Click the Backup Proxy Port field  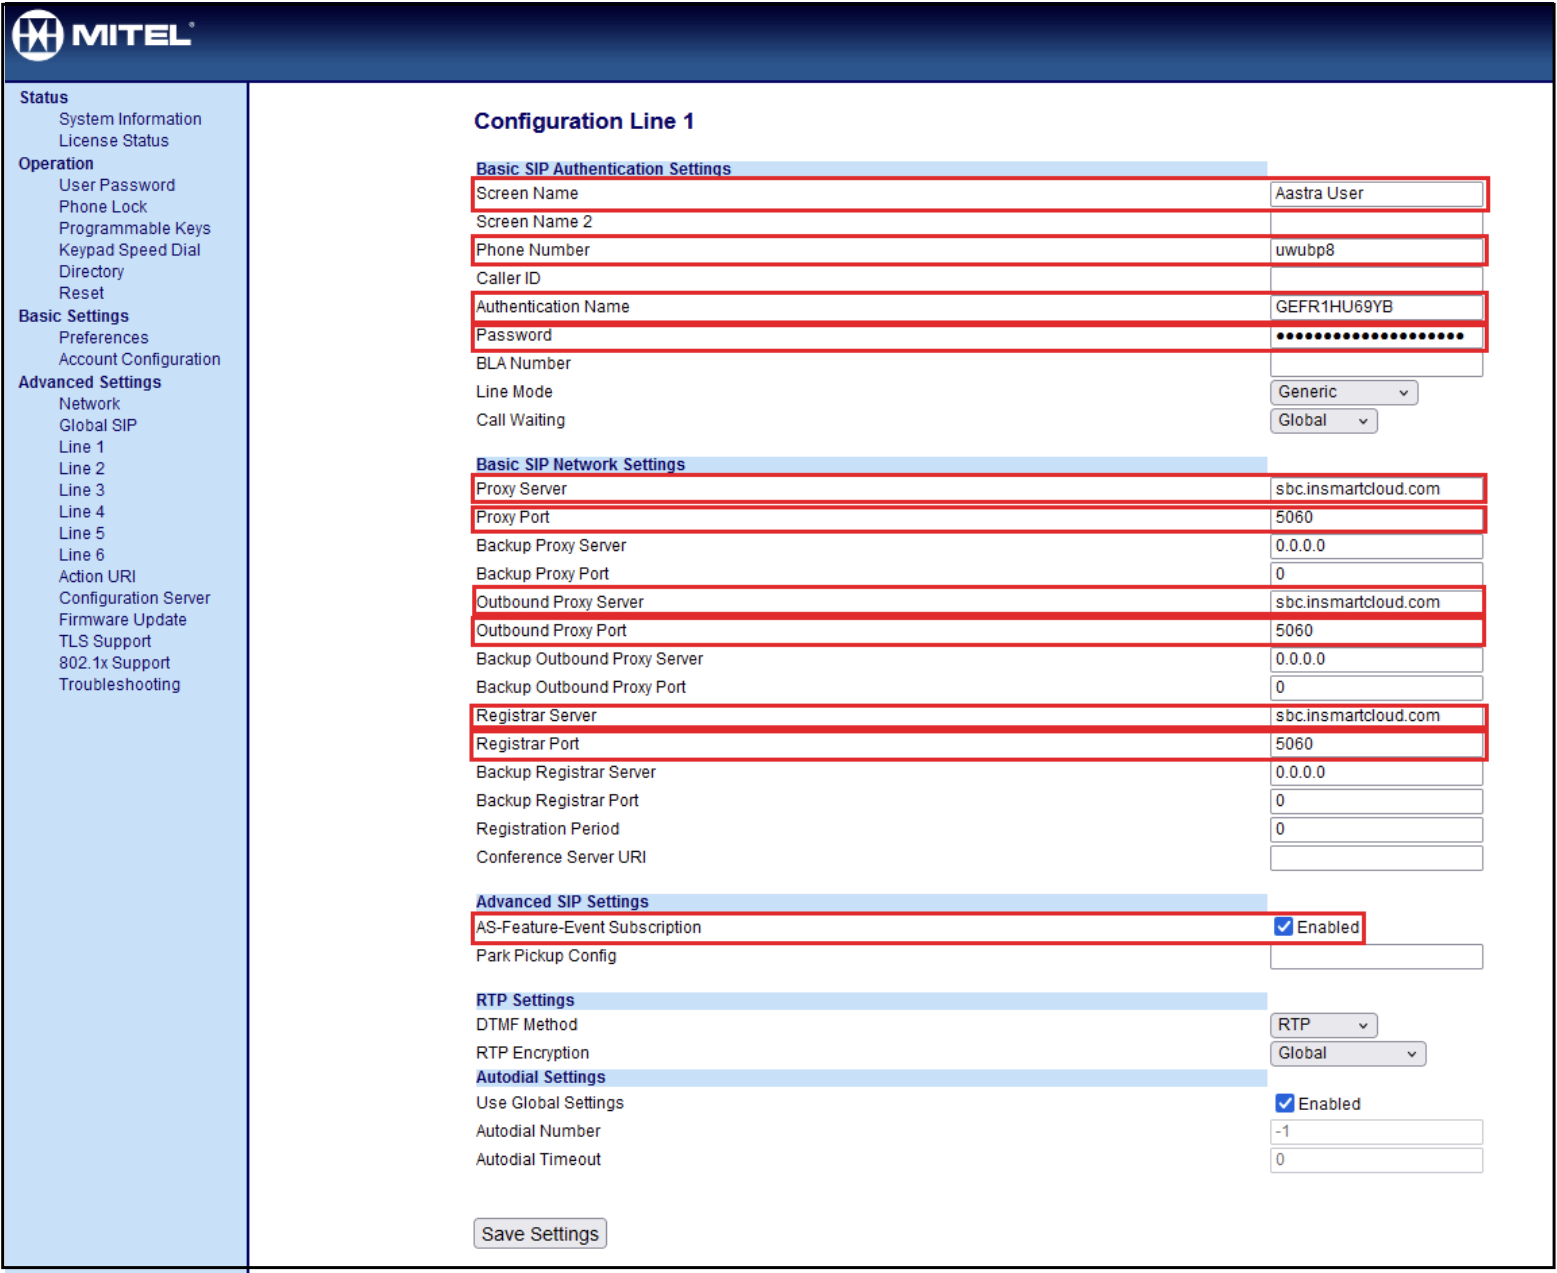[1376, 574]
